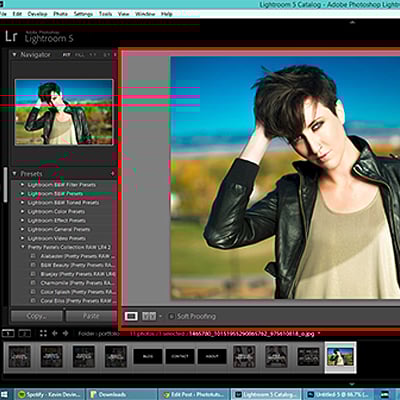Expand Lightroom B&W Presets folder

[23, 193]
